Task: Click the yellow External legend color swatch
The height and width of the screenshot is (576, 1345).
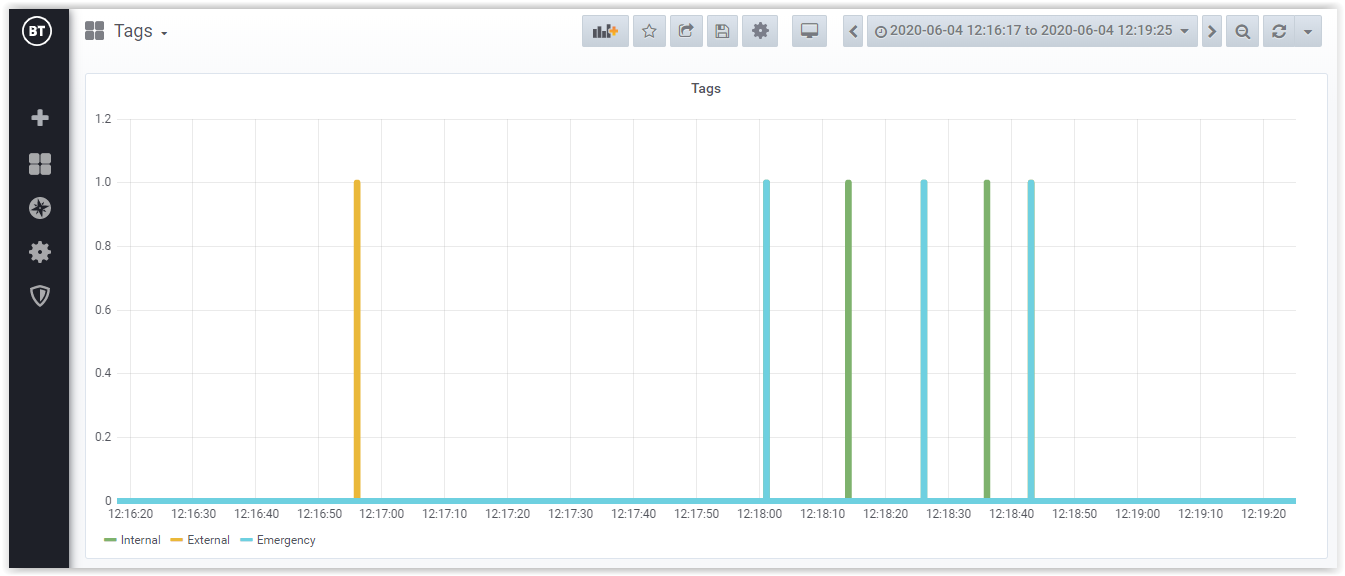Action: 177,540
